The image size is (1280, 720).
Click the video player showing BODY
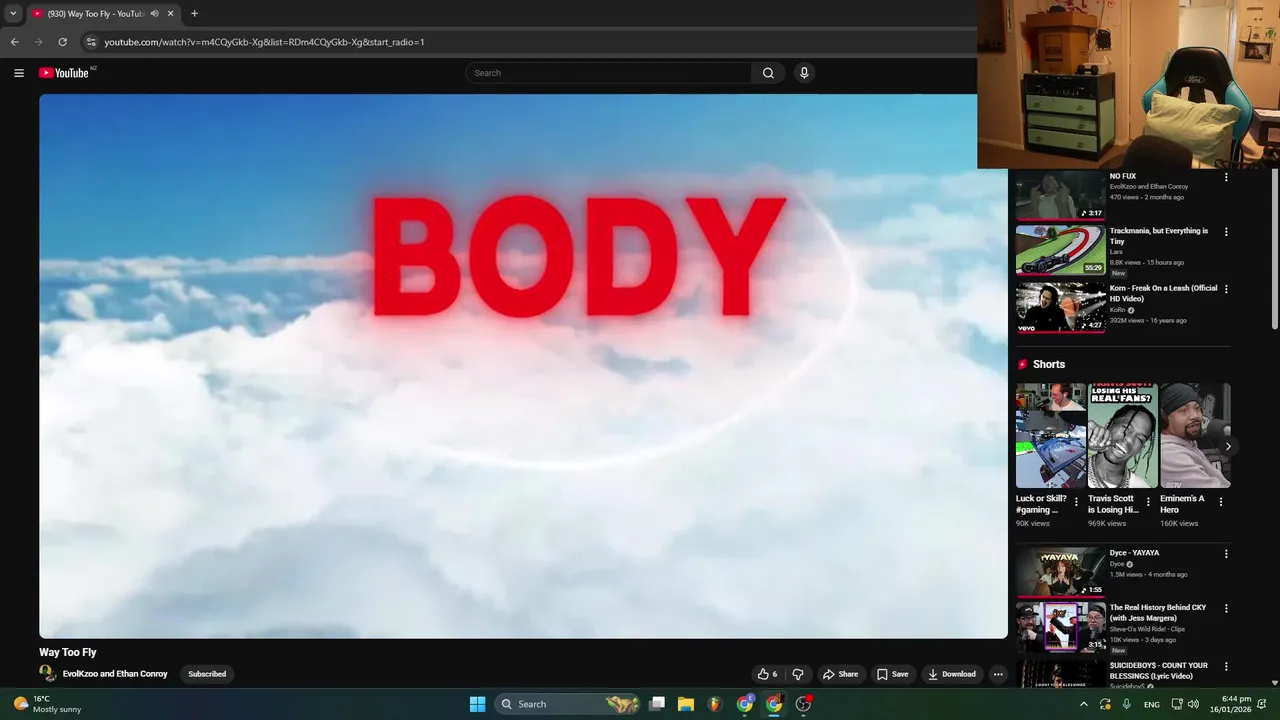523,366
